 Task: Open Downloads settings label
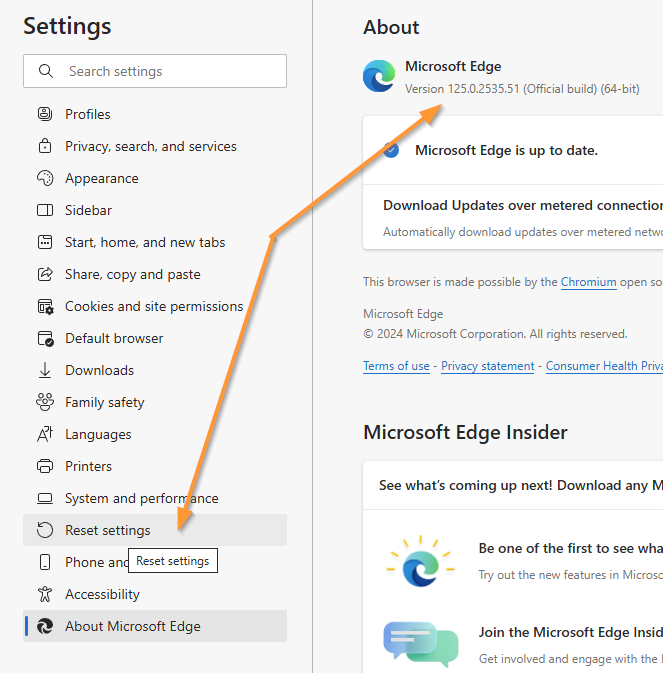coord(100,370)
